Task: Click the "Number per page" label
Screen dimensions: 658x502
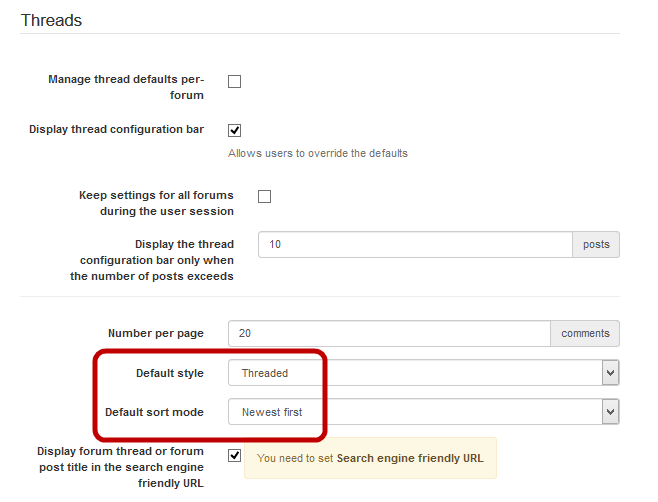Action: (155, 333)
